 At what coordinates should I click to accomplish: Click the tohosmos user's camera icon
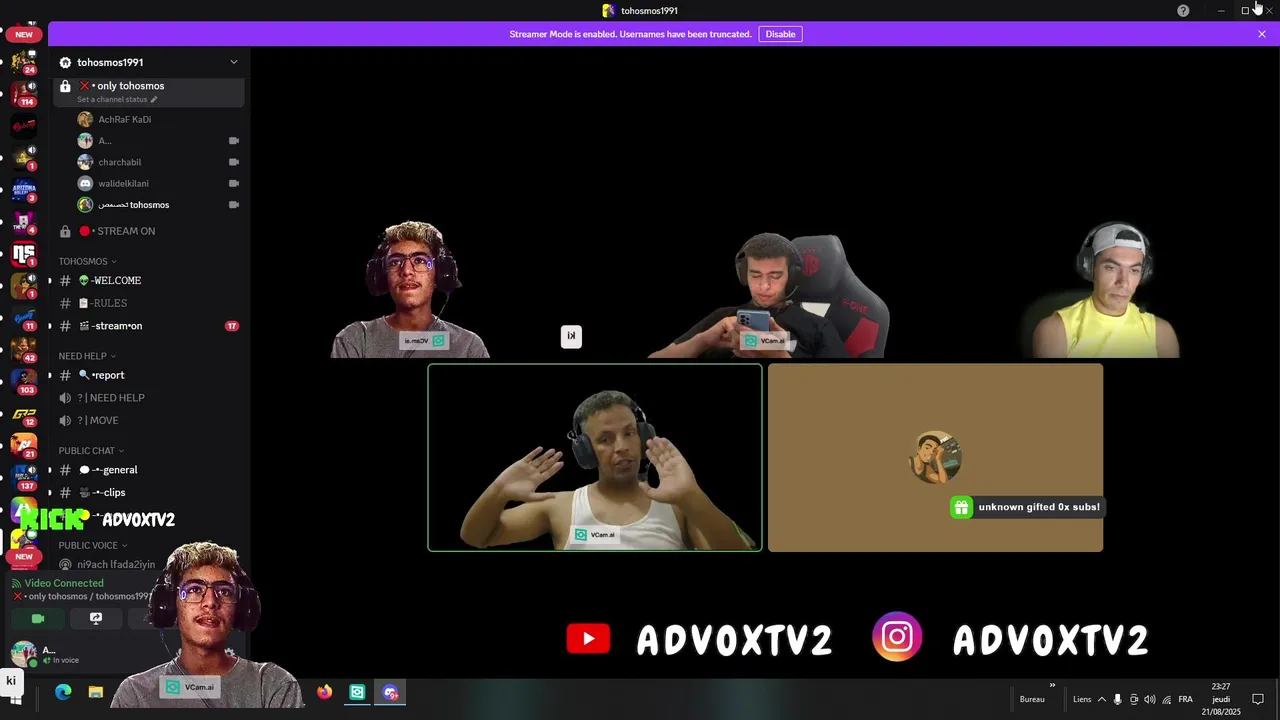pos(234,205)
